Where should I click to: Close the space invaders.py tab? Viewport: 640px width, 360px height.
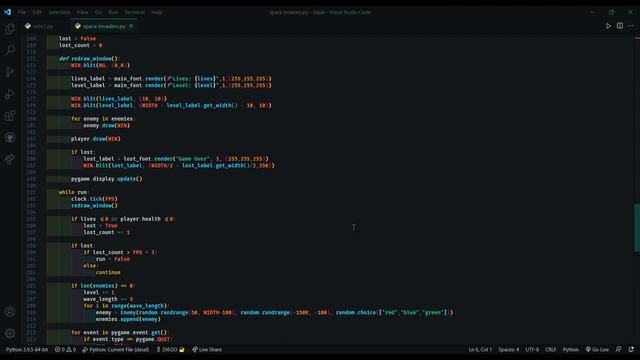click(x=131, y=26)
